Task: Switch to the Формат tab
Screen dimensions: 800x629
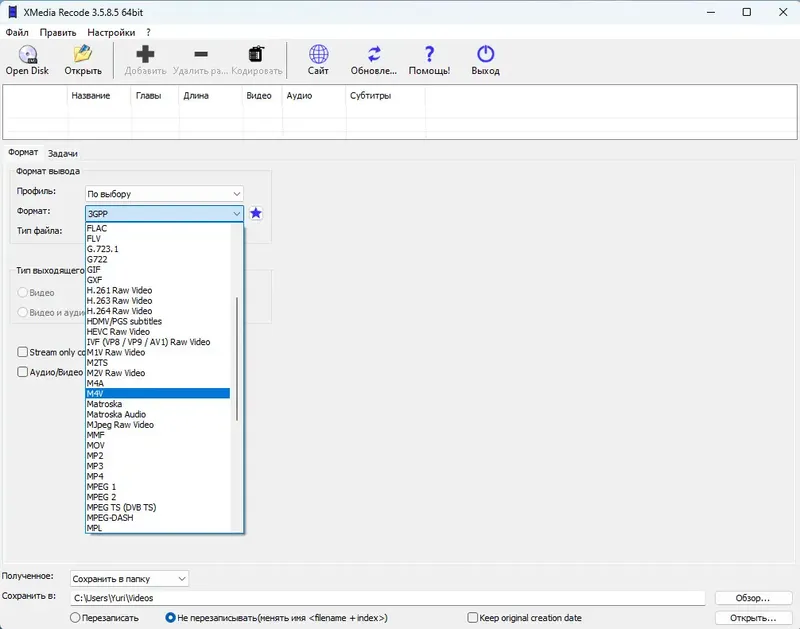Action: [x=23, y=152]
